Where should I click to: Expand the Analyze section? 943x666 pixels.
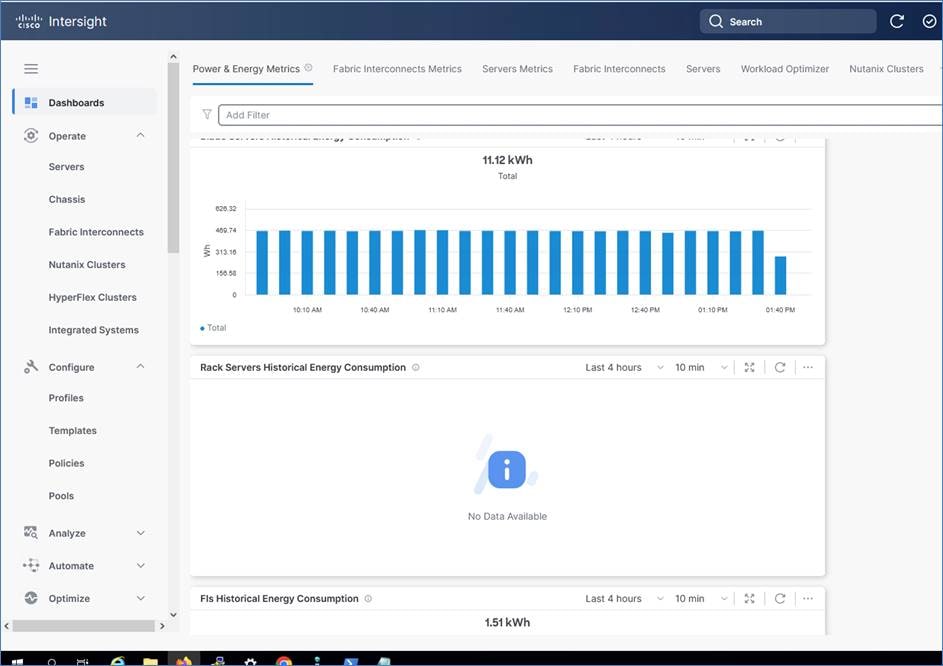point(84,533)
